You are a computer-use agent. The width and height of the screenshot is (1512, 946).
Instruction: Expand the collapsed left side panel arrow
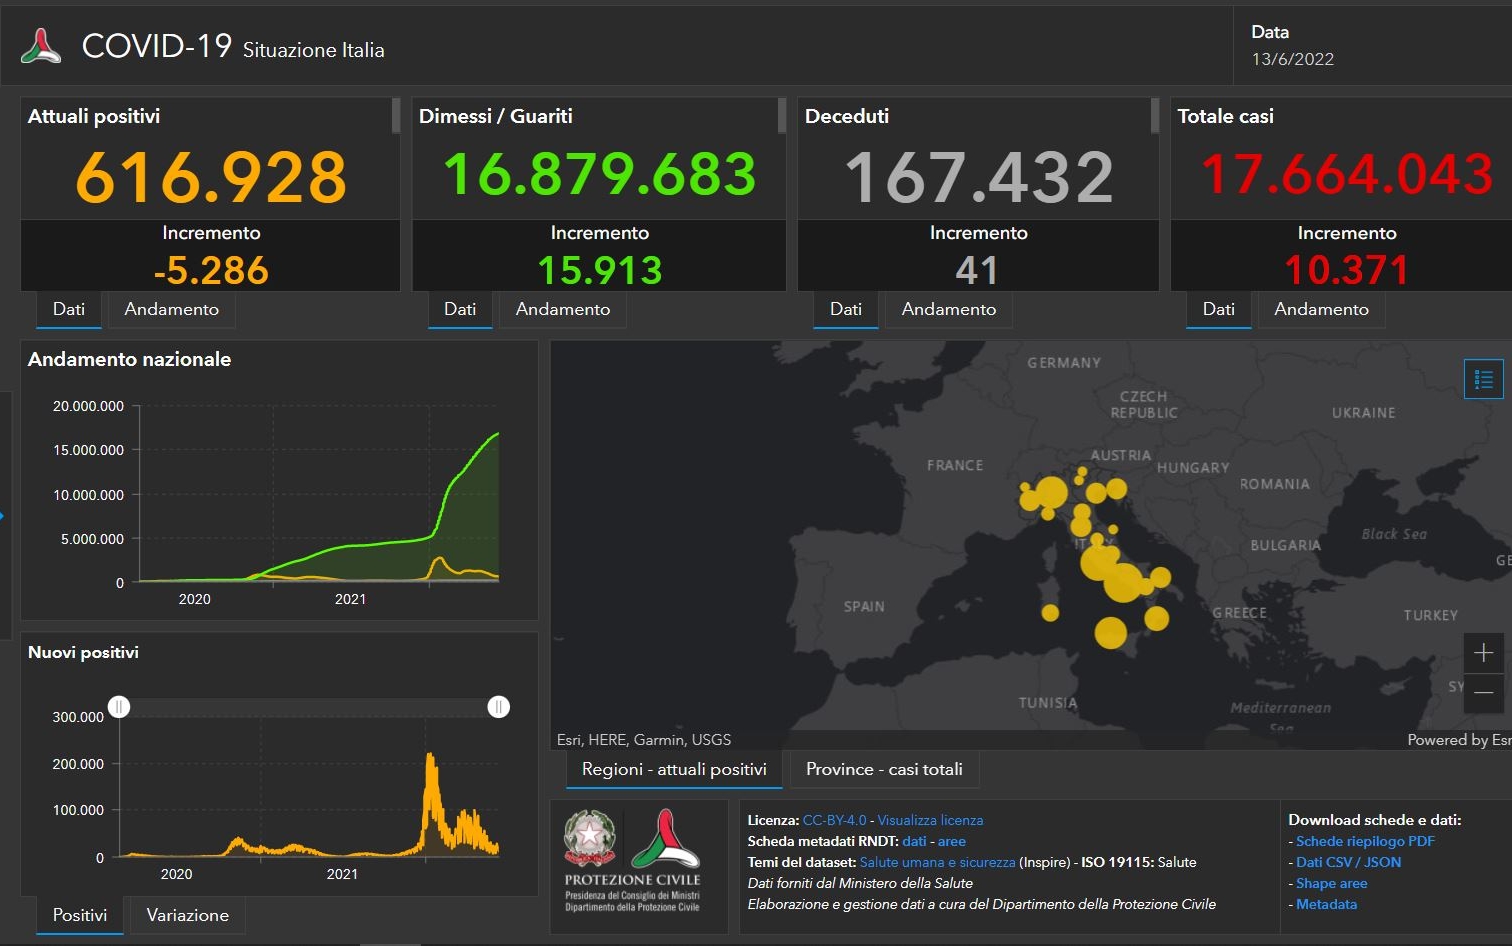pyautogui.click(x=3, y=516)
